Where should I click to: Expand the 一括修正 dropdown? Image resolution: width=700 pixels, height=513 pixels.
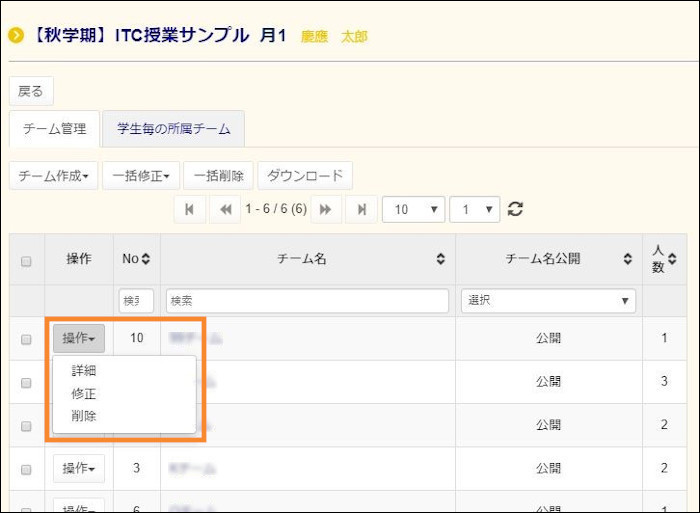point(141,176)
